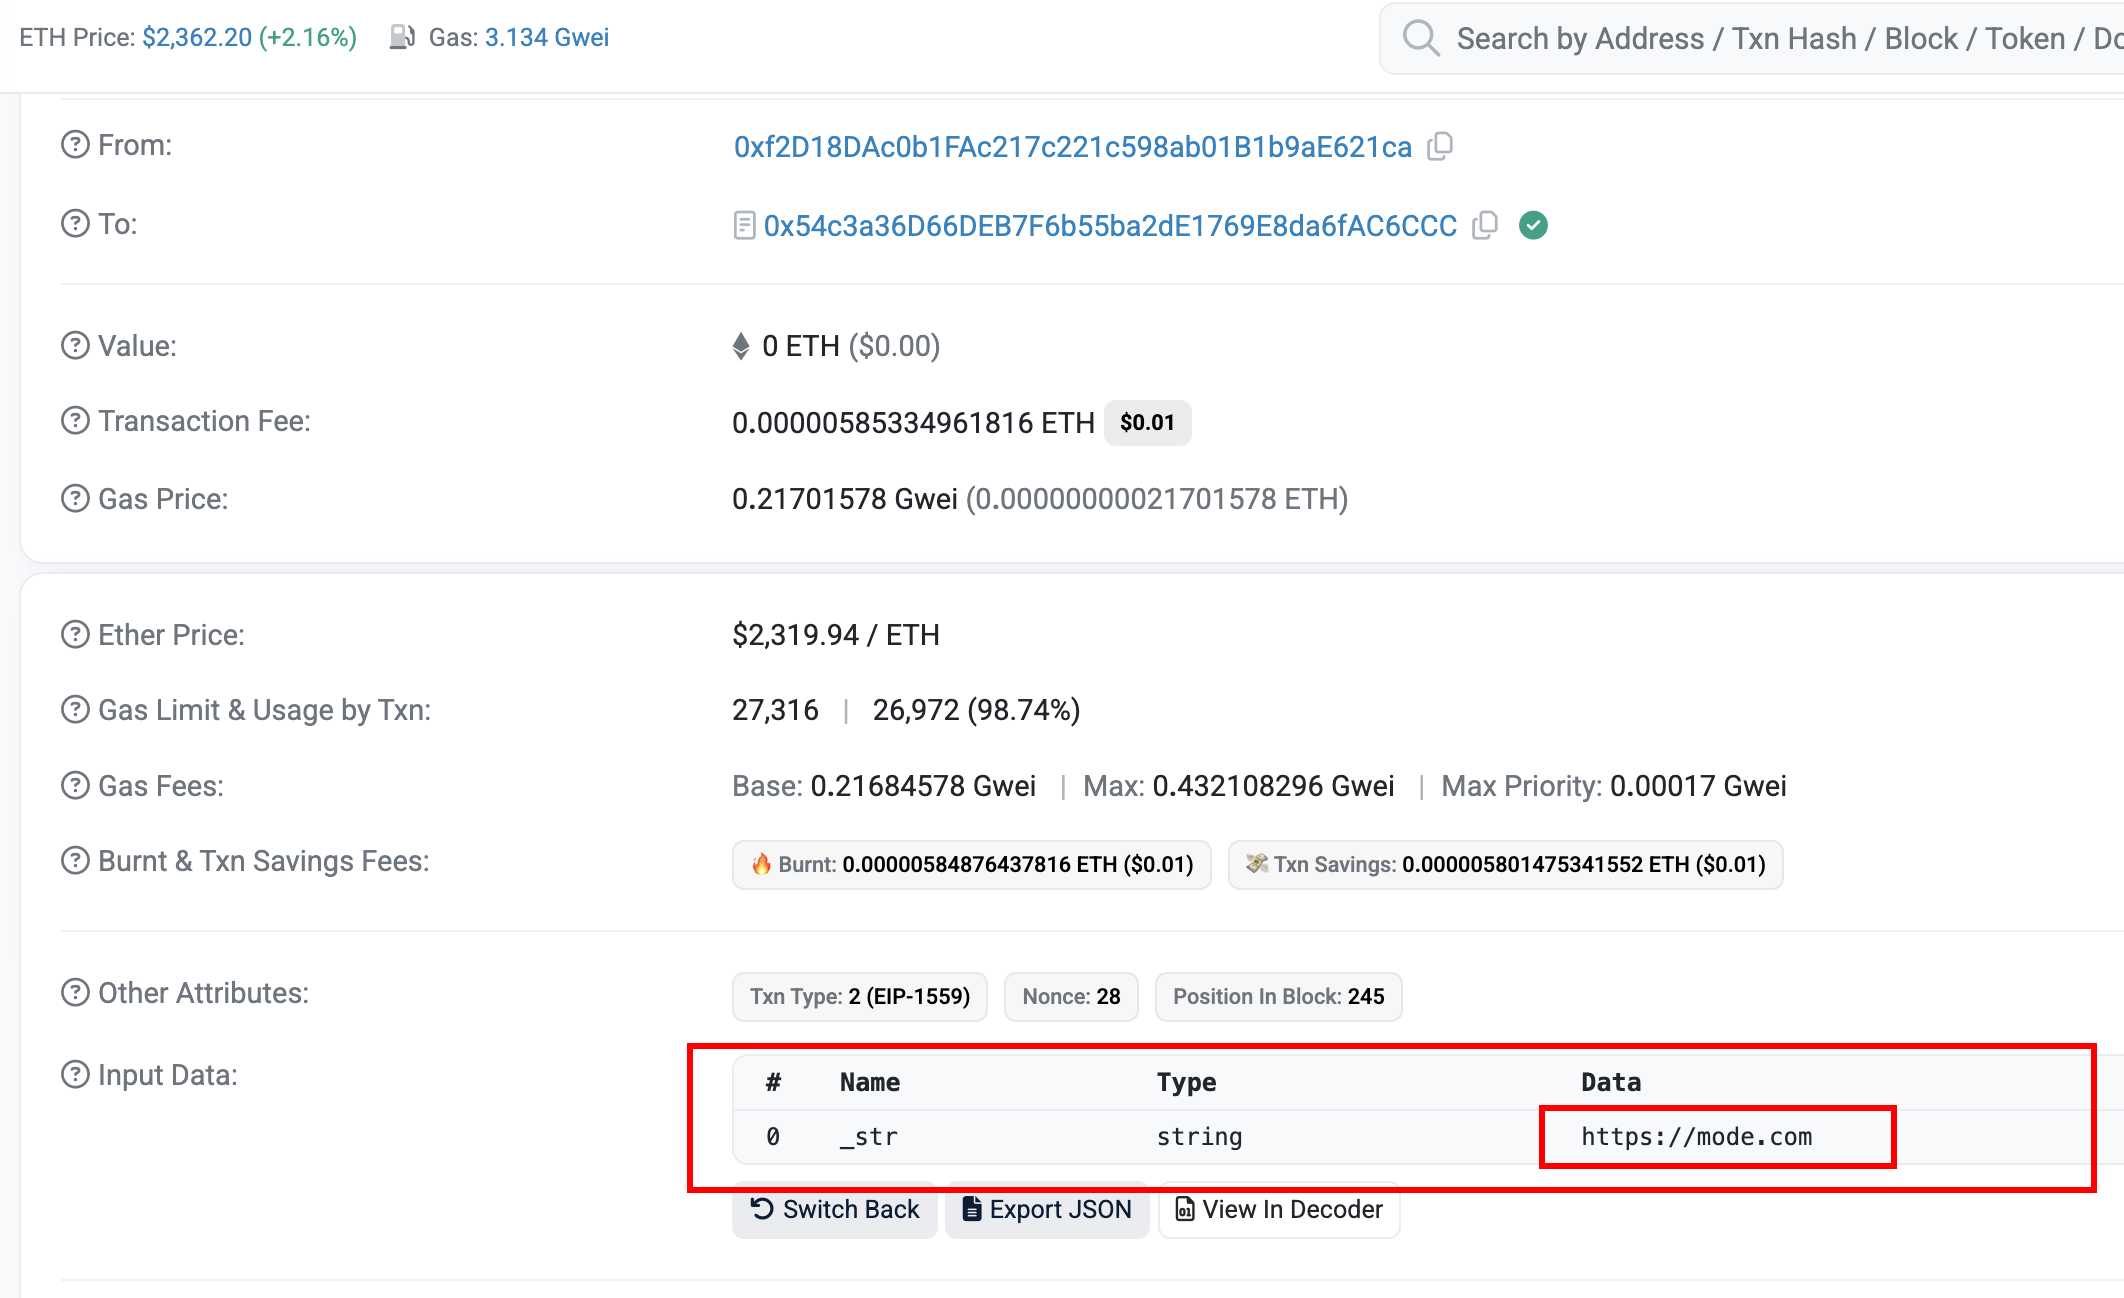Viewport: 2124px width, 1298px height.
Task: Click the Txn Savings fee badge
Action: (1506, 865)
